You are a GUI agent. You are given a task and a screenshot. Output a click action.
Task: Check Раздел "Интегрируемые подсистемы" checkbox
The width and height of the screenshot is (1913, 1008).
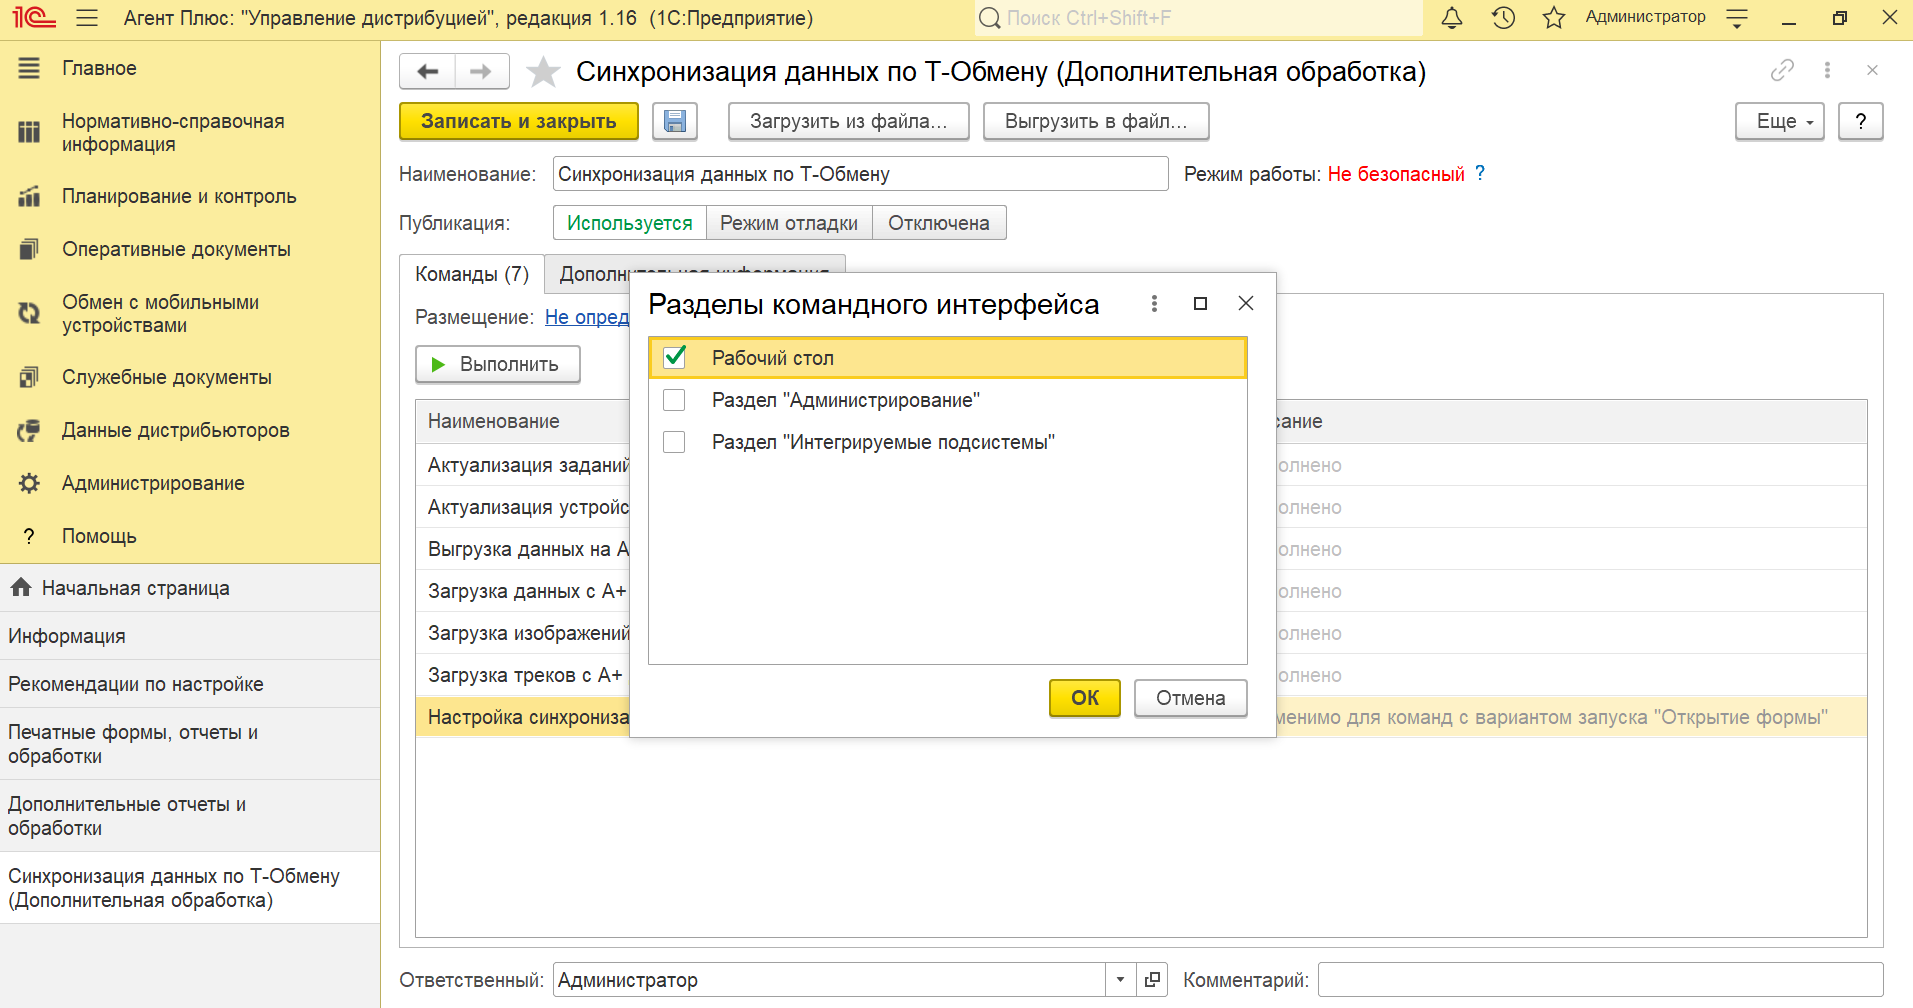[x=675, y=442]
